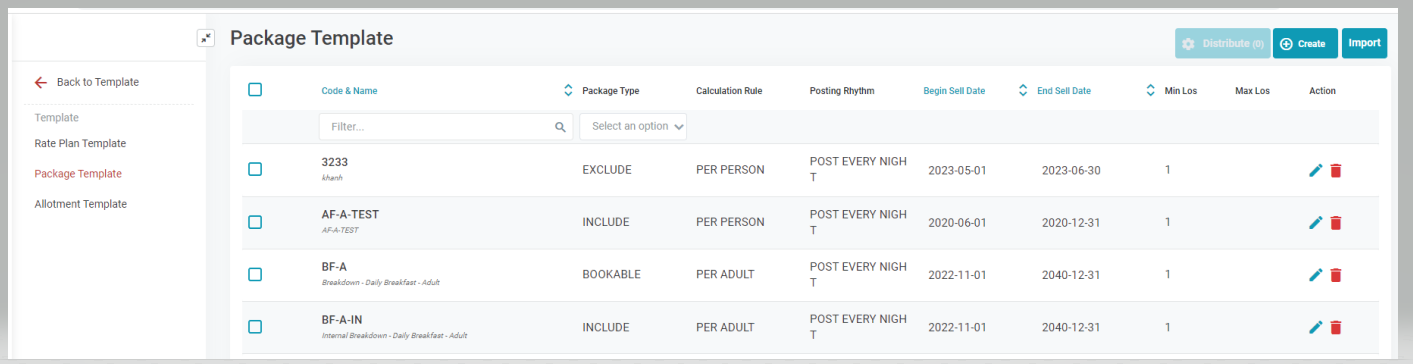Click the pencil icon for BF-A
This screenshot has height=364, width=1413.
[1315, 275]
